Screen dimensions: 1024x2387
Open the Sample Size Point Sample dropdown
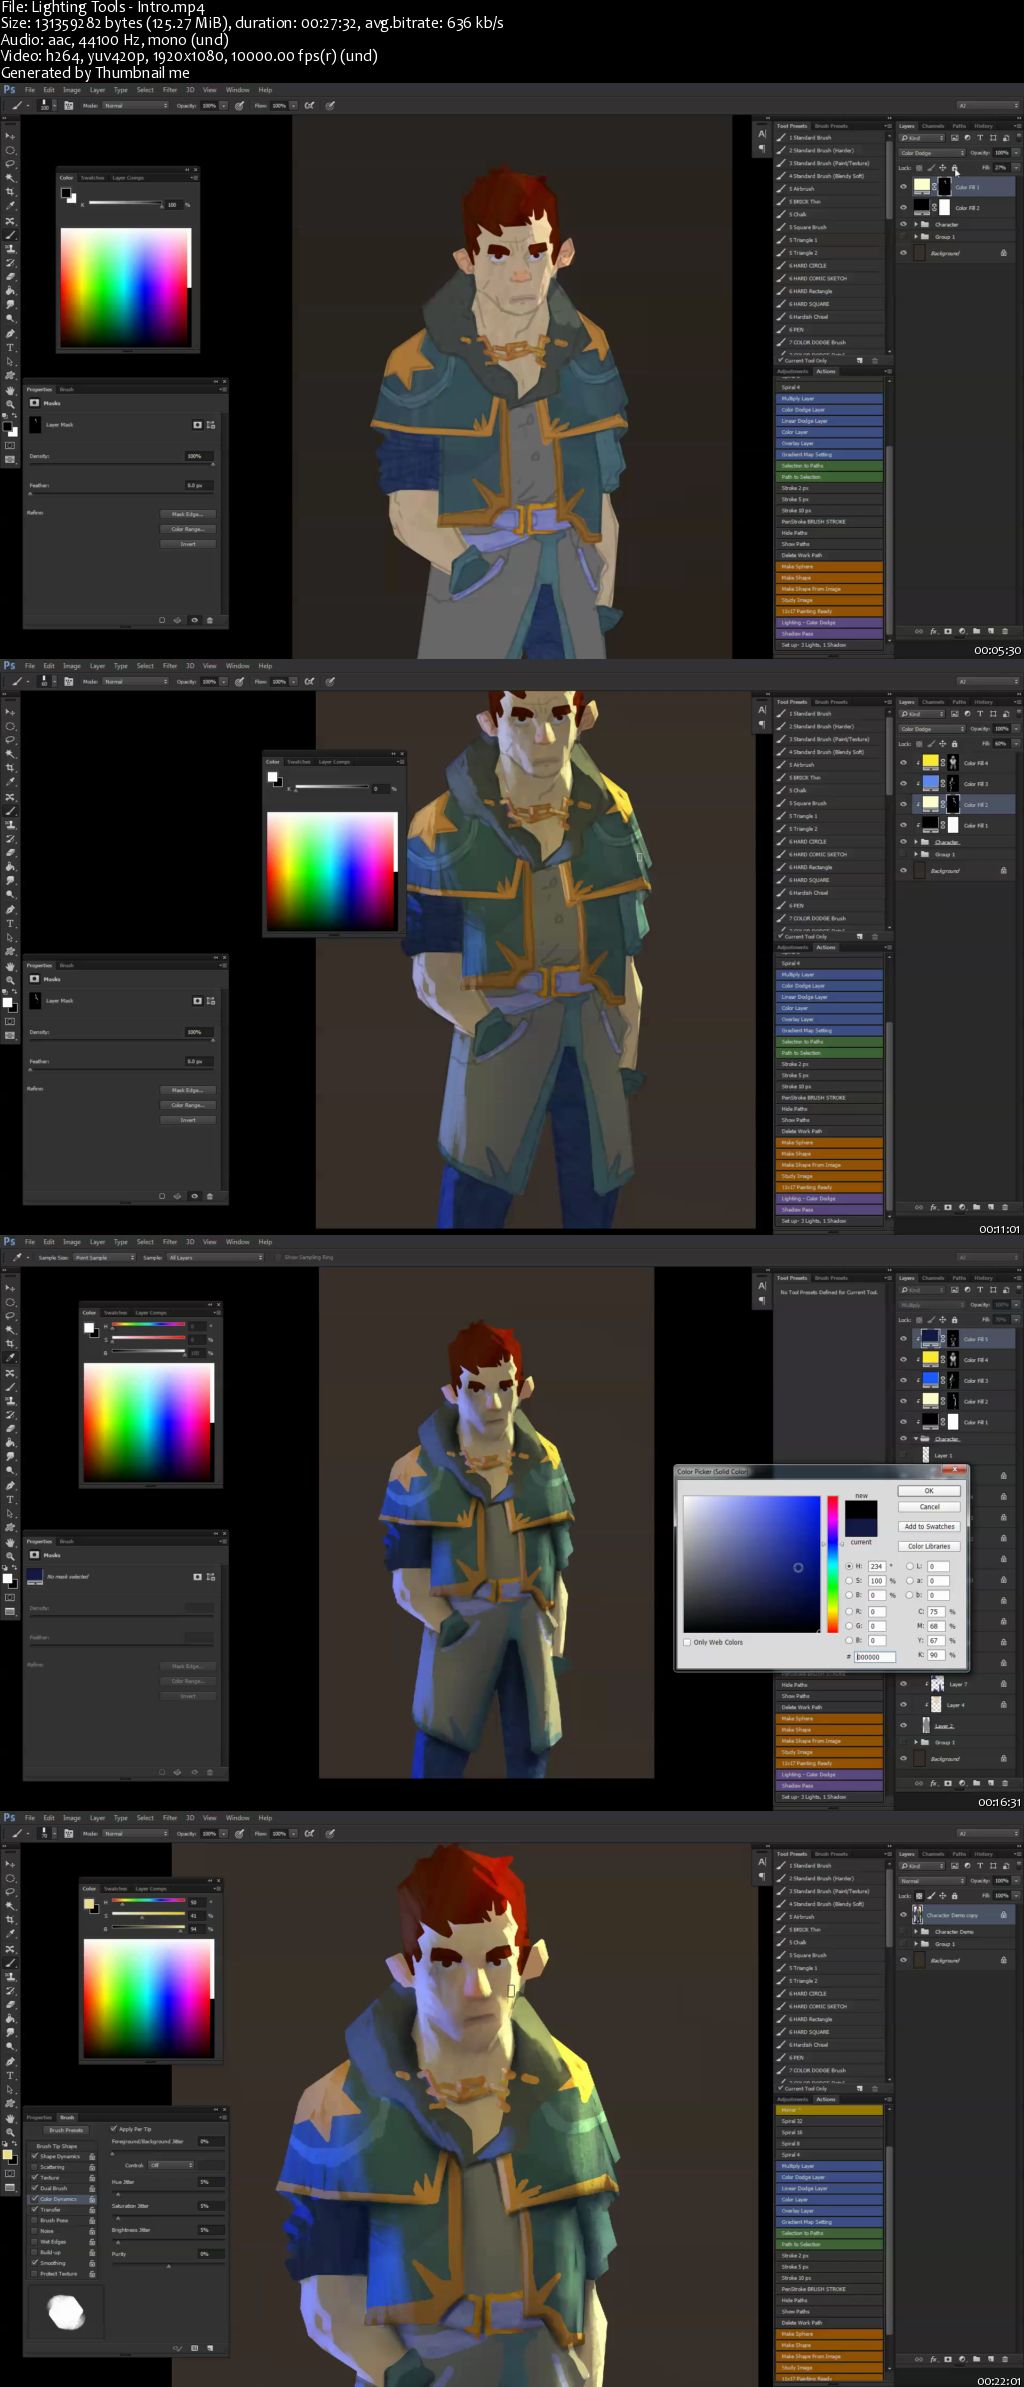tap(104, 1258)
